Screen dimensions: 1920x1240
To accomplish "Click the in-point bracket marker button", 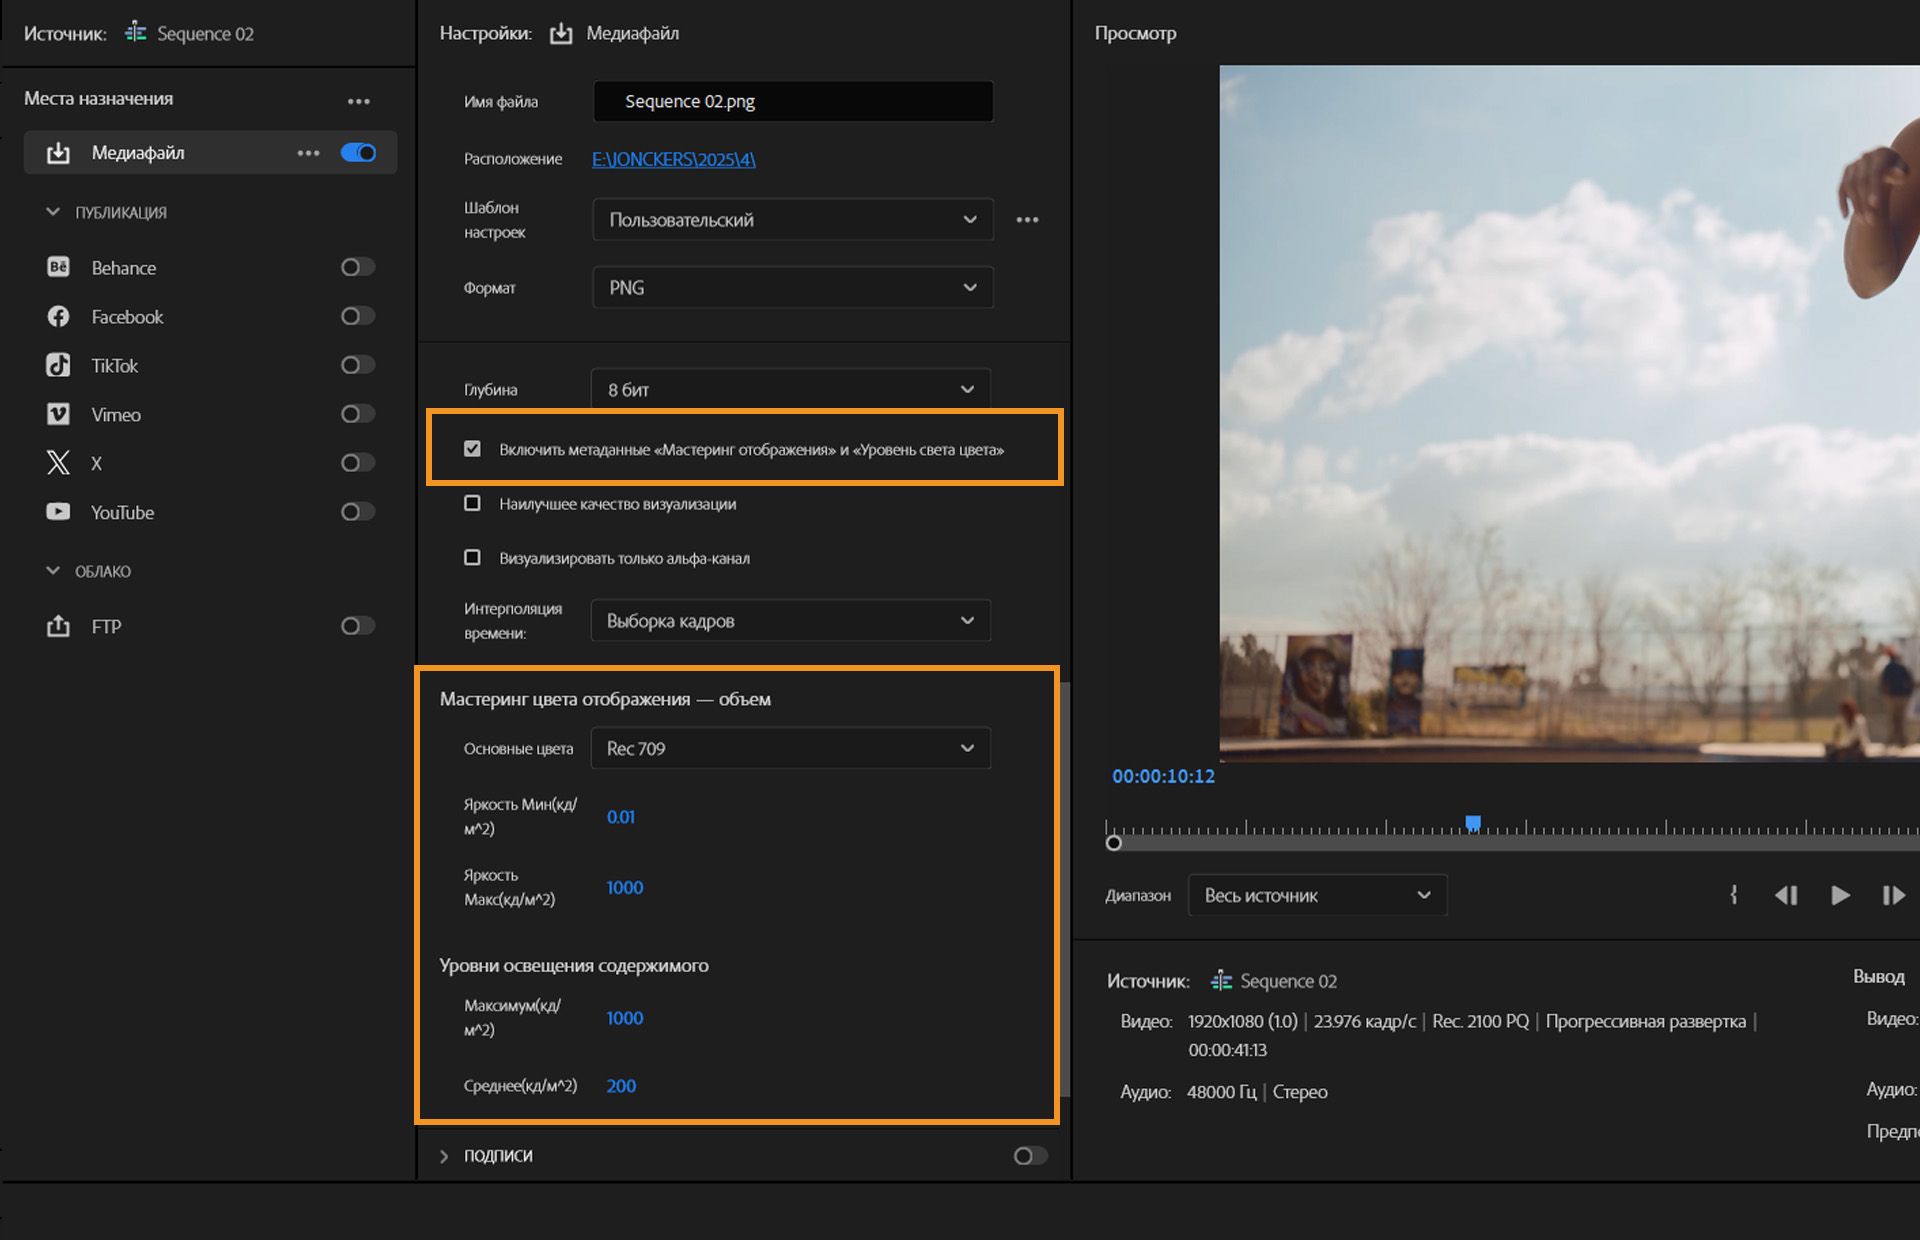I will [1734, 895].
